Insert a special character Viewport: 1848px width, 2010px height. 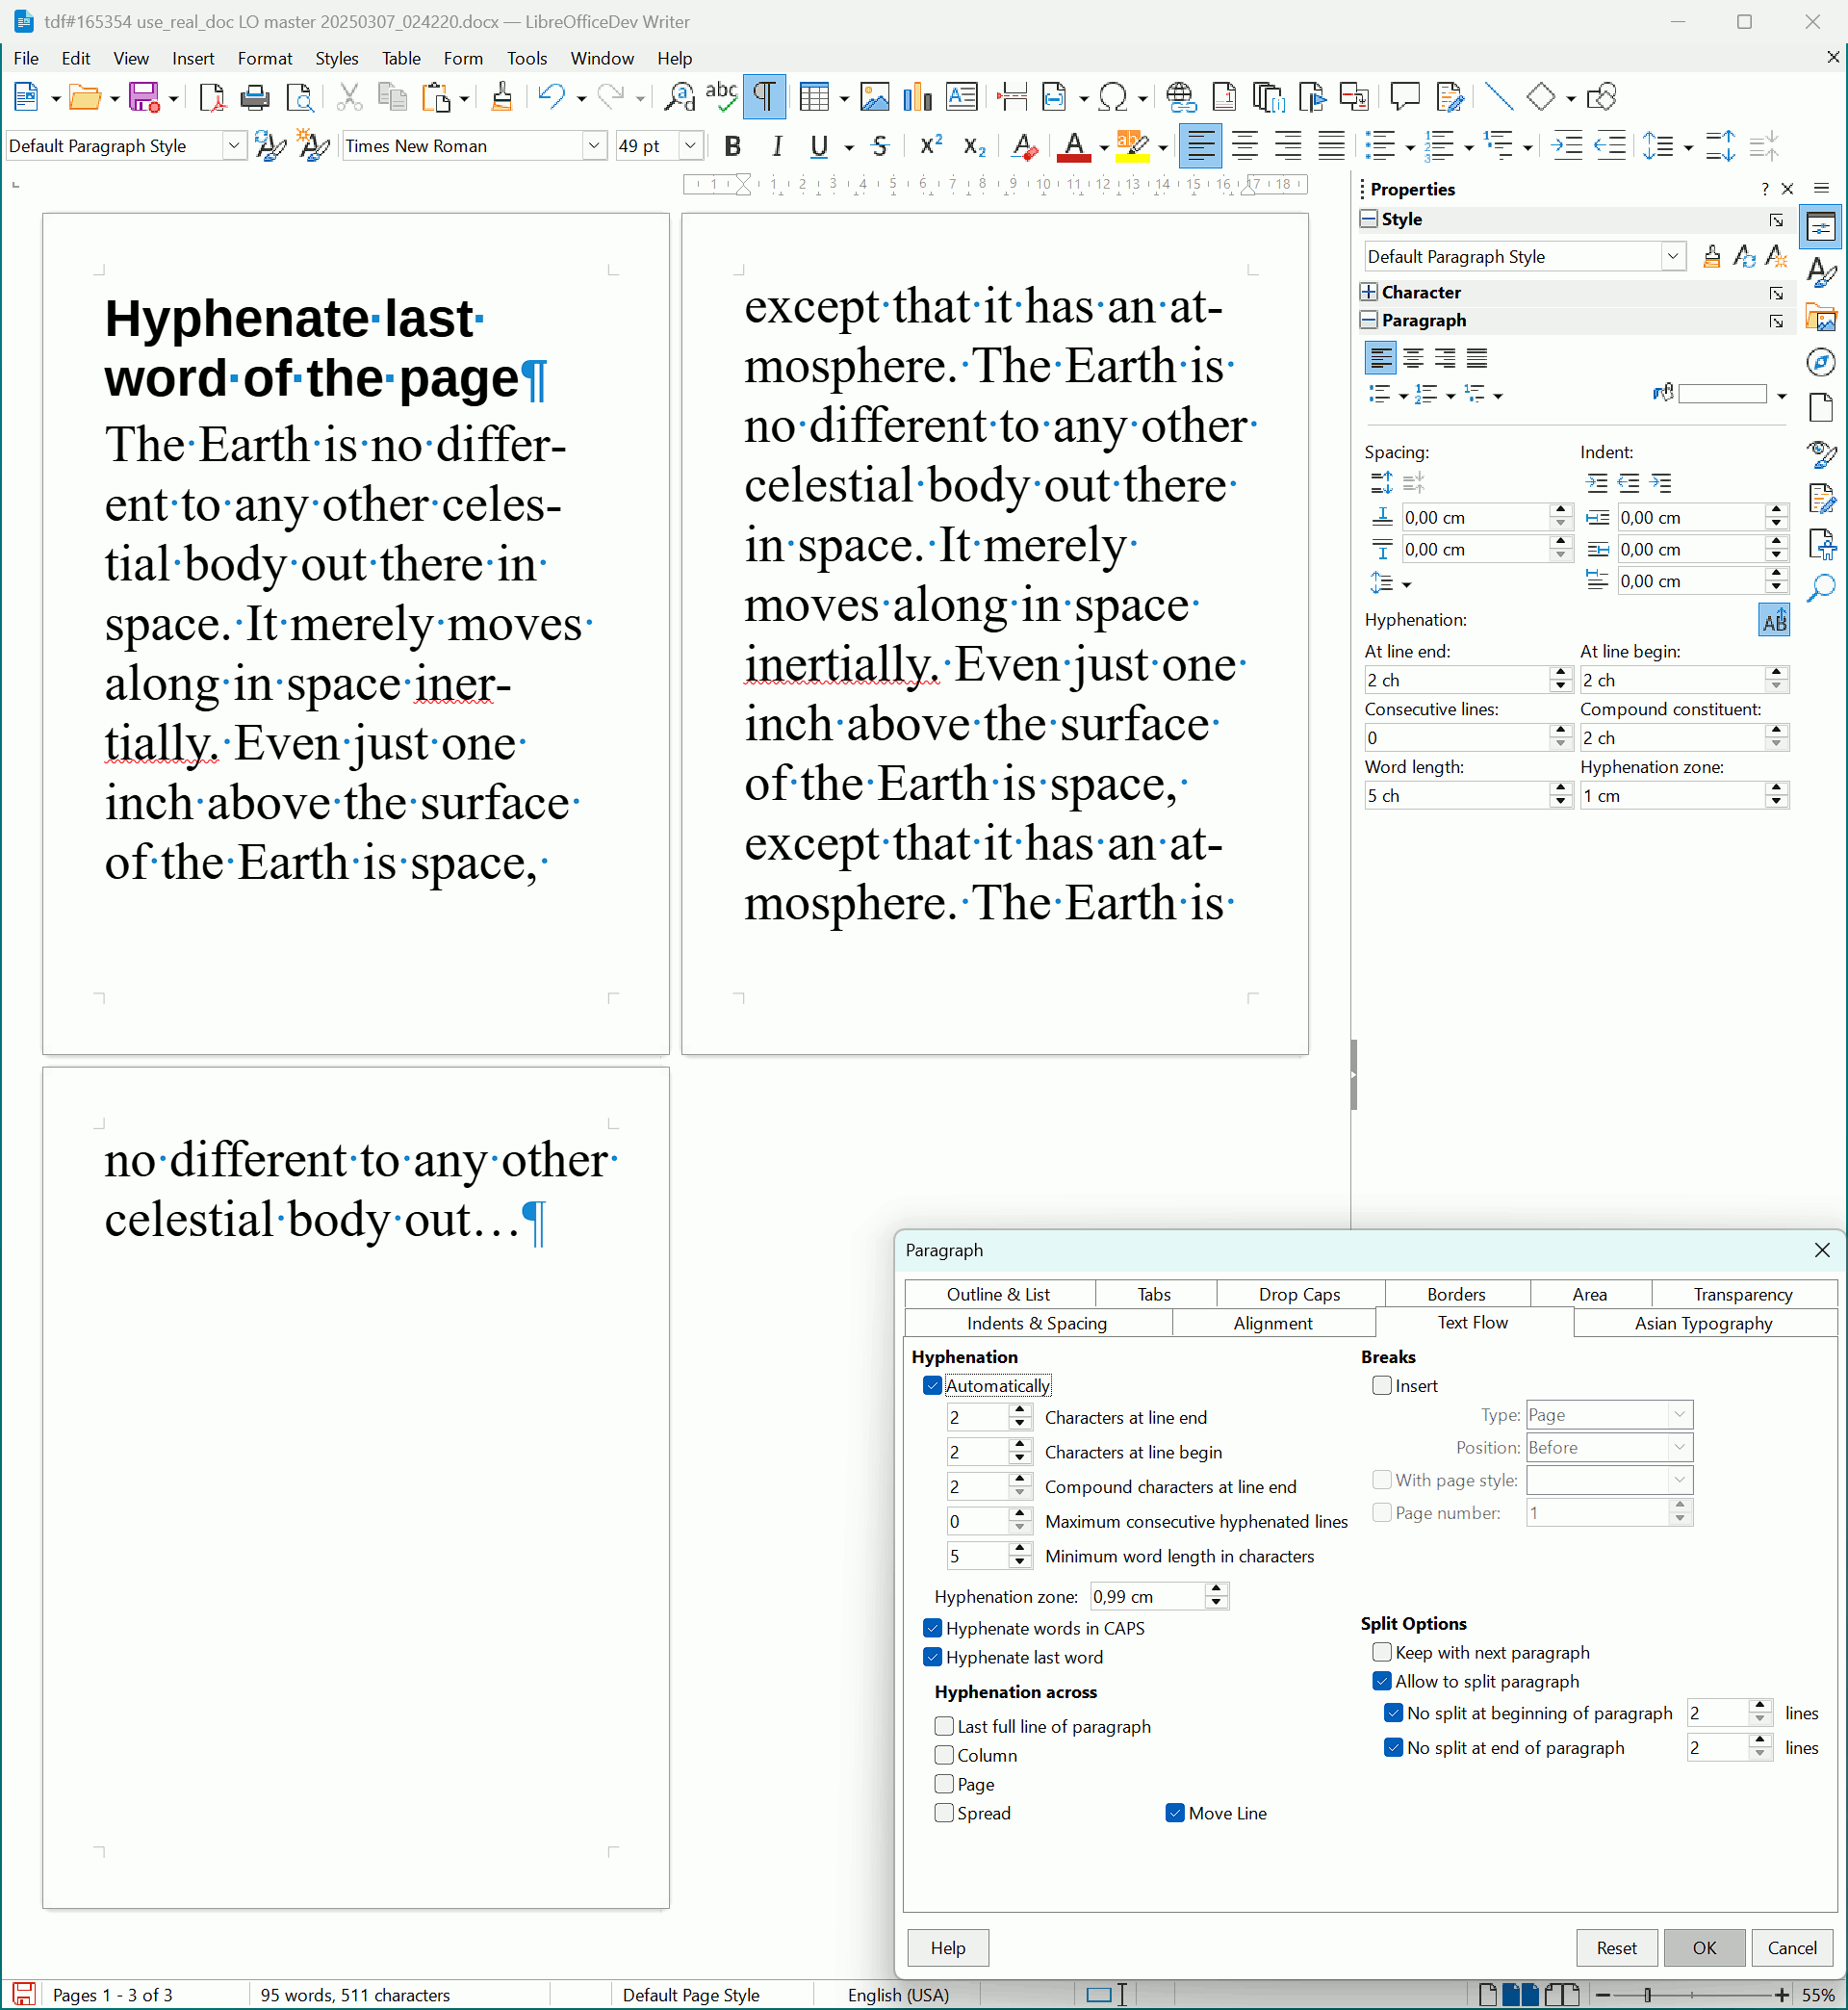1113,96
